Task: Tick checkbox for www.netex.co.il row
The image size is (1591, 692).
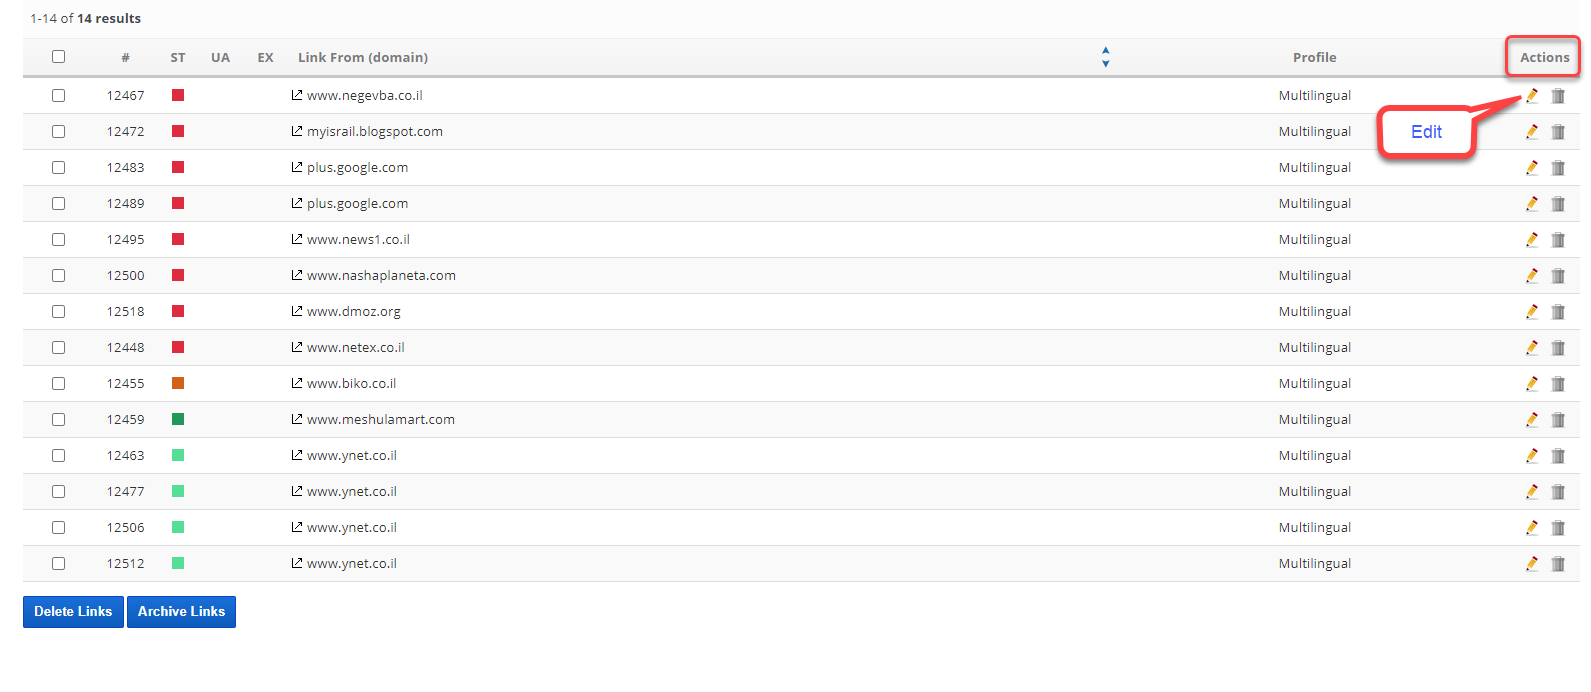Action: click(x=59, y=348)
